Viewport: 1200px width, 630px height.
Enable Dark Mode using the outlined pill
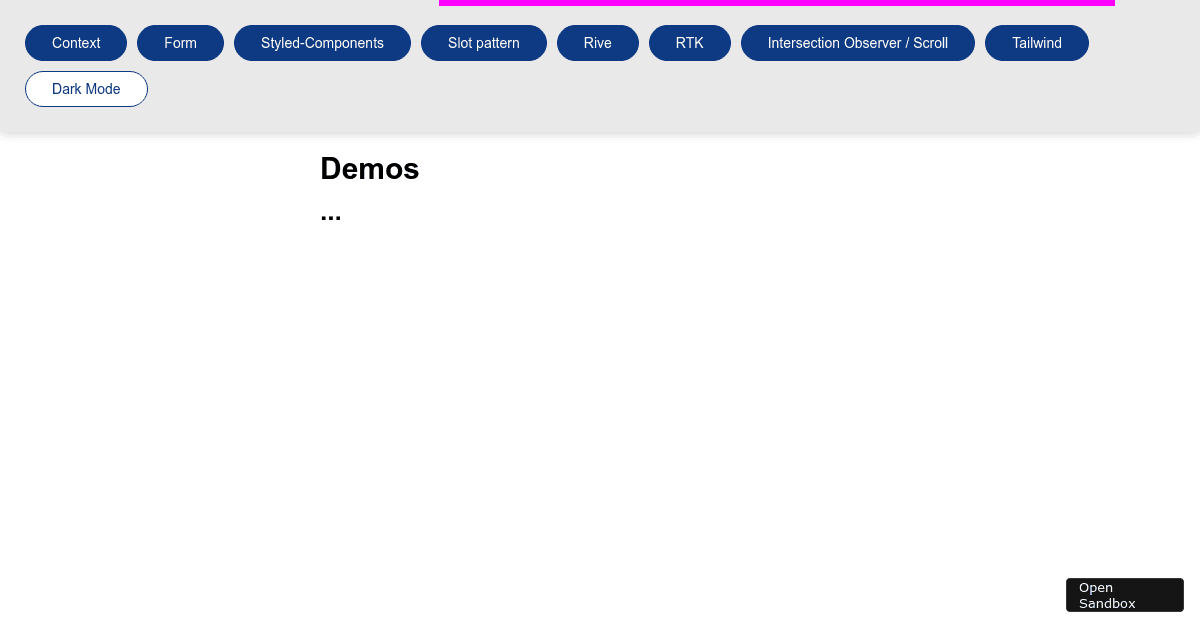click(x=86, y=89)
